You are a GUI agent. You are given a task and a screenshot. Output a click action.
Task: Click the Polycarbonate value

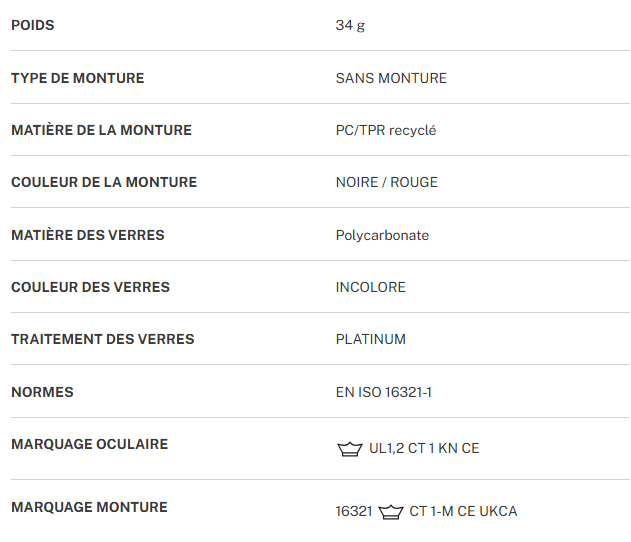tap(382, 235)
